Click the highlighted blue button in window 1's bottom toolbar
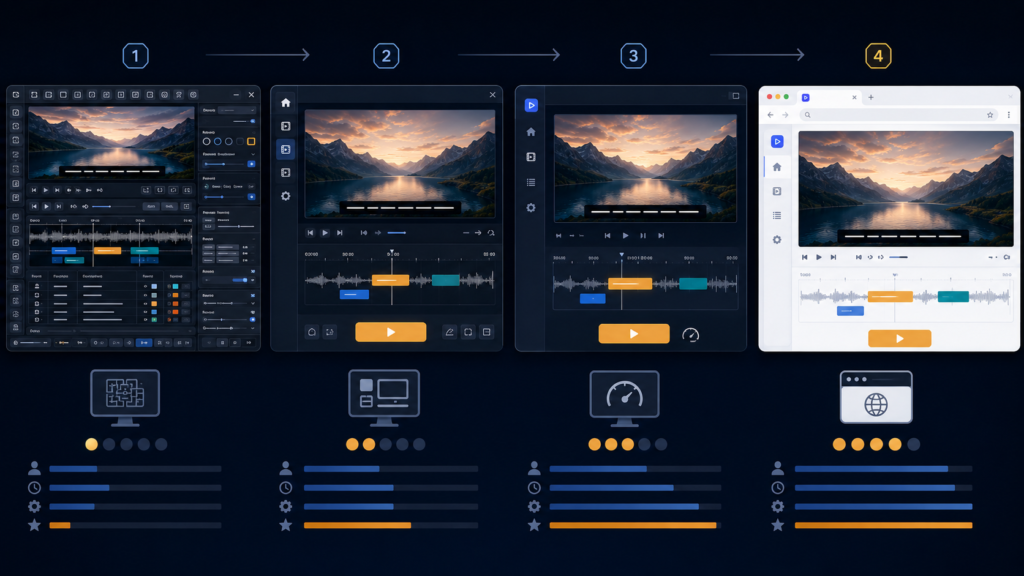 click(x=144, y=342)
